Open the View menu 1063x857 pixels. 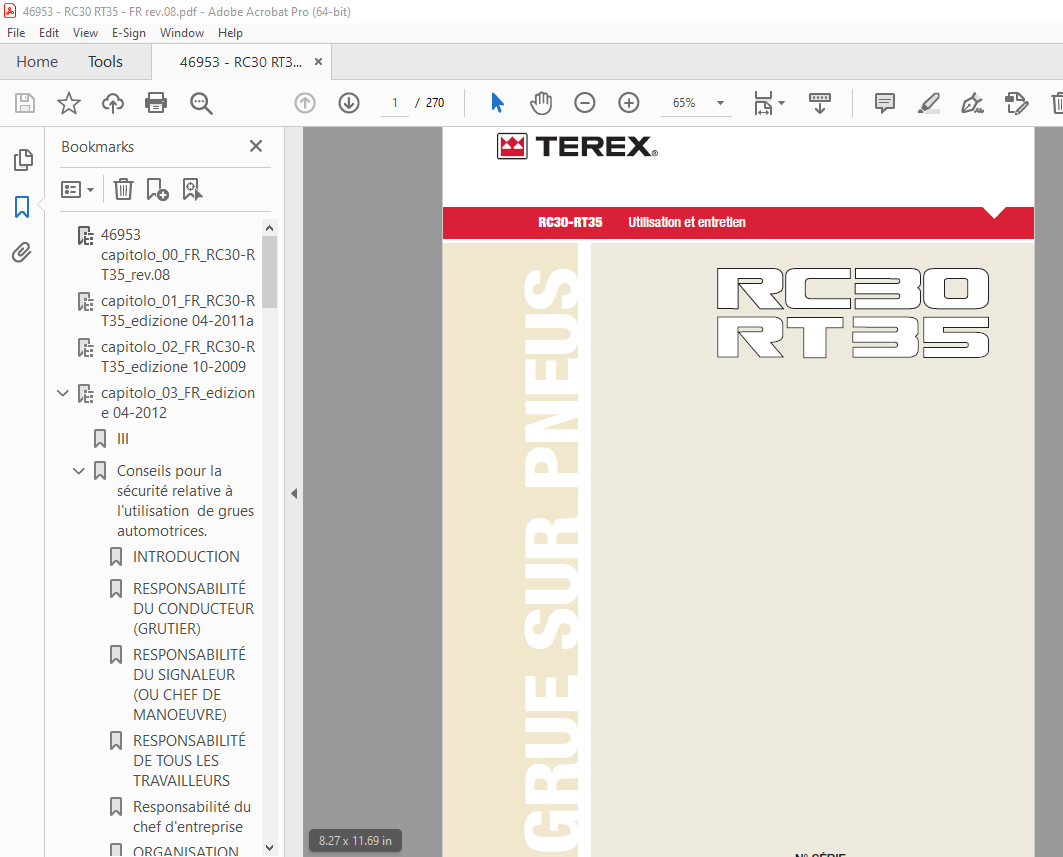[x=85, y=33]
